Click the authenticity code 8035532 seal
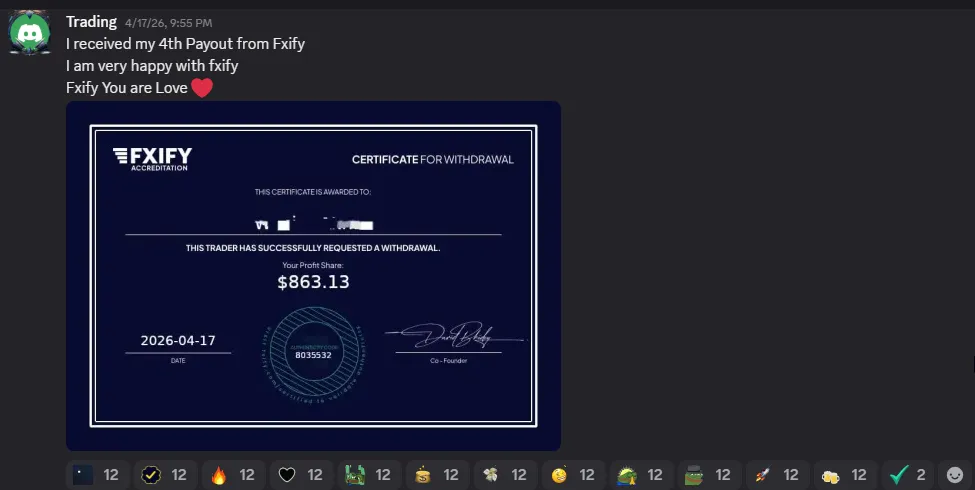Image resolution: width=975 pixels, height=490 pixels. 313,355
